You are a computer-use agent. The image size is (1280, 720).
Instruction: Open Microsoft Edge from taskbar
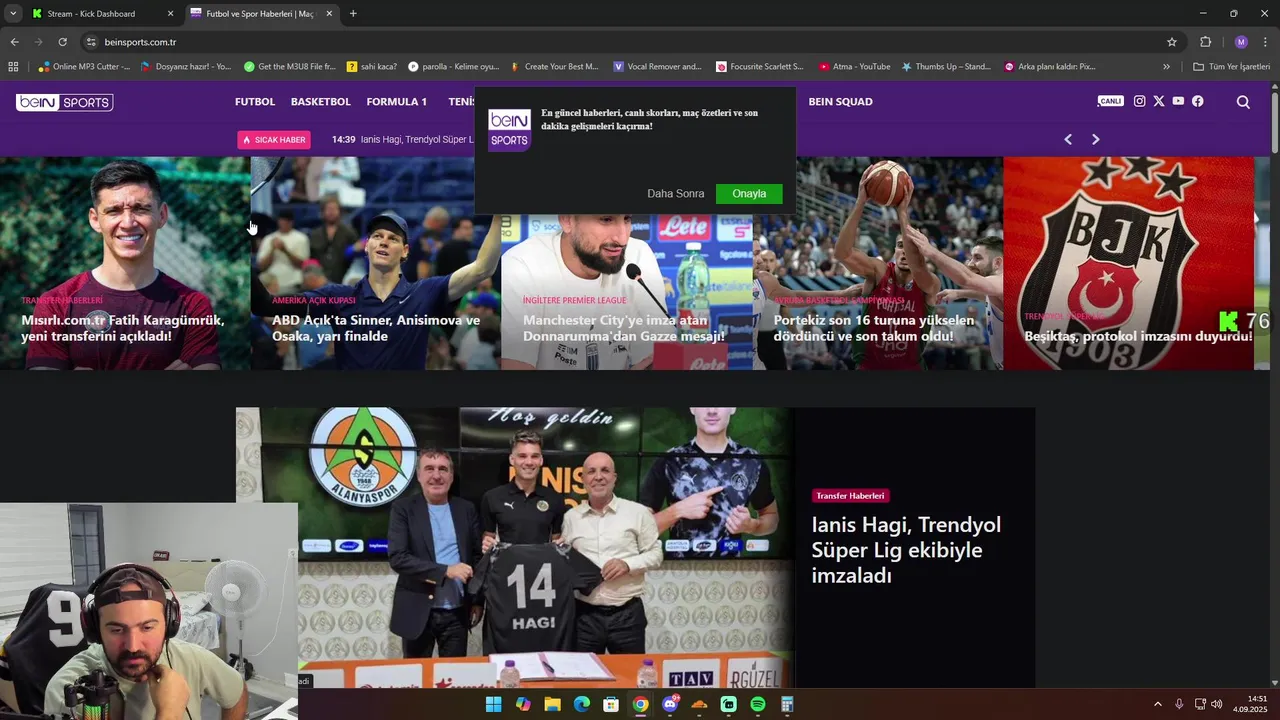point(582,704)
